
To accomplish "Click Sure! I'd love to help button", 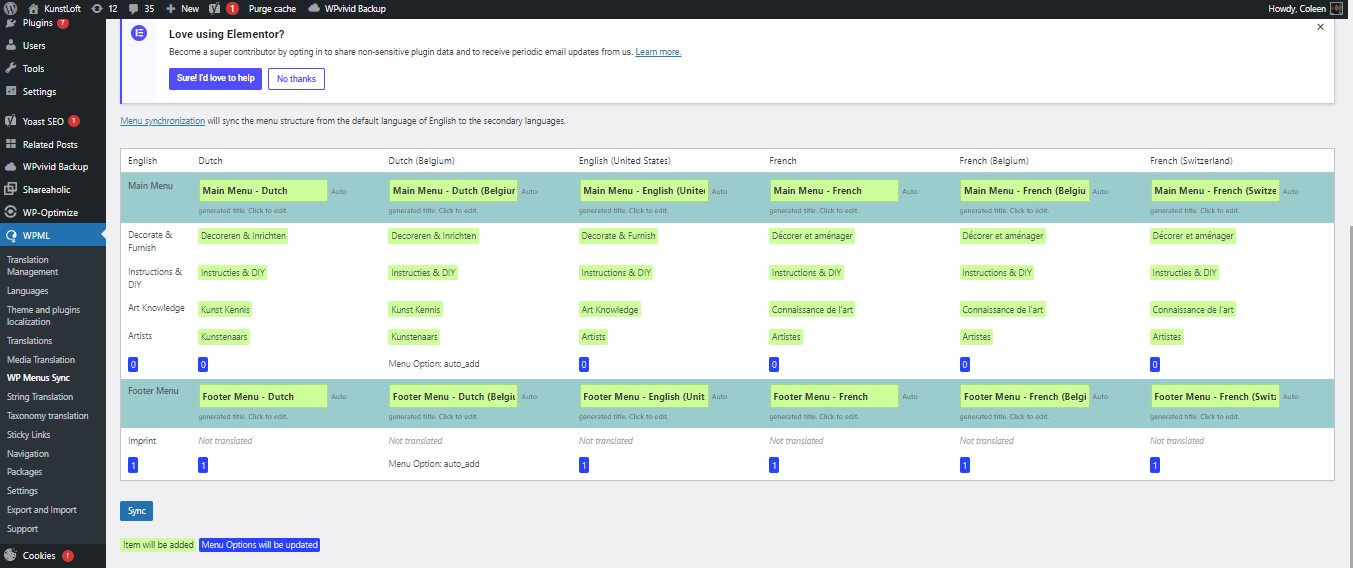I will click(215, 78).
